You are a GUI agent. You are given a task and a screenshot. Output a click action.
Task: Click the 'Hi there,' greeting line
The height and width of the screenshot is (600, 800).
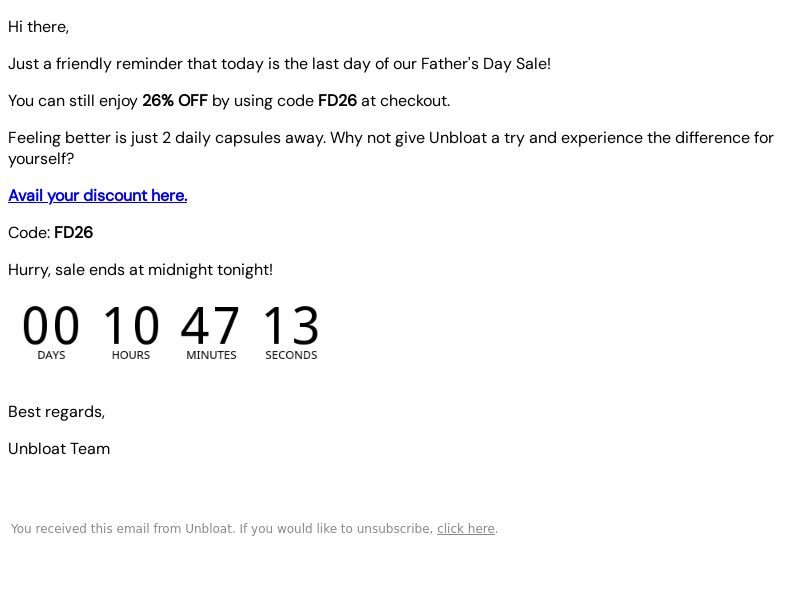click(39, 27)
